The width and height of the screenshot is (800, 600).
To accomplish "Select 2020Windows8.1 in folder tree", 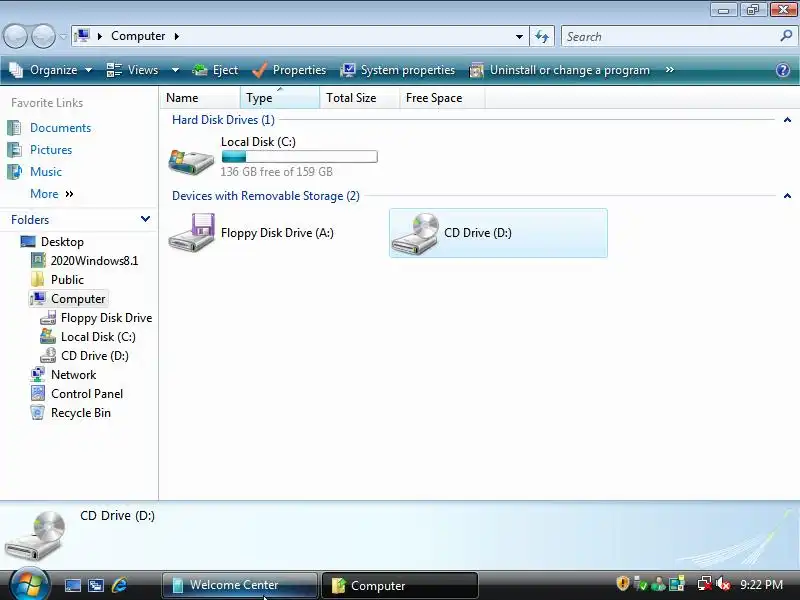I will (94, 261).
